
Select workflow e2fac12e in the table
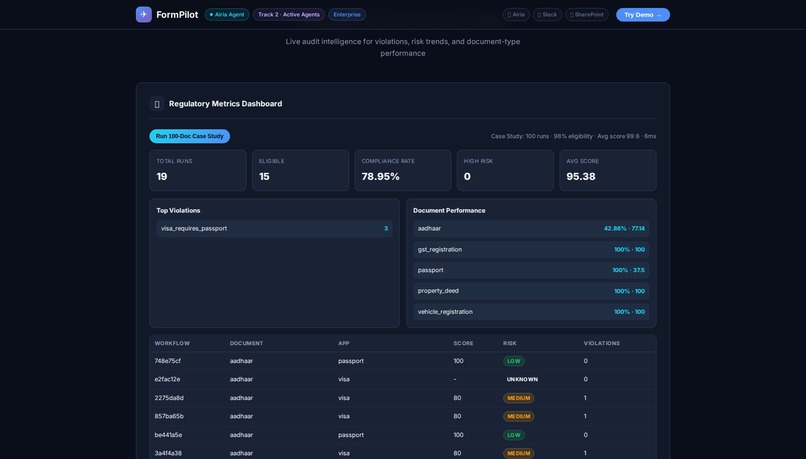402,379
